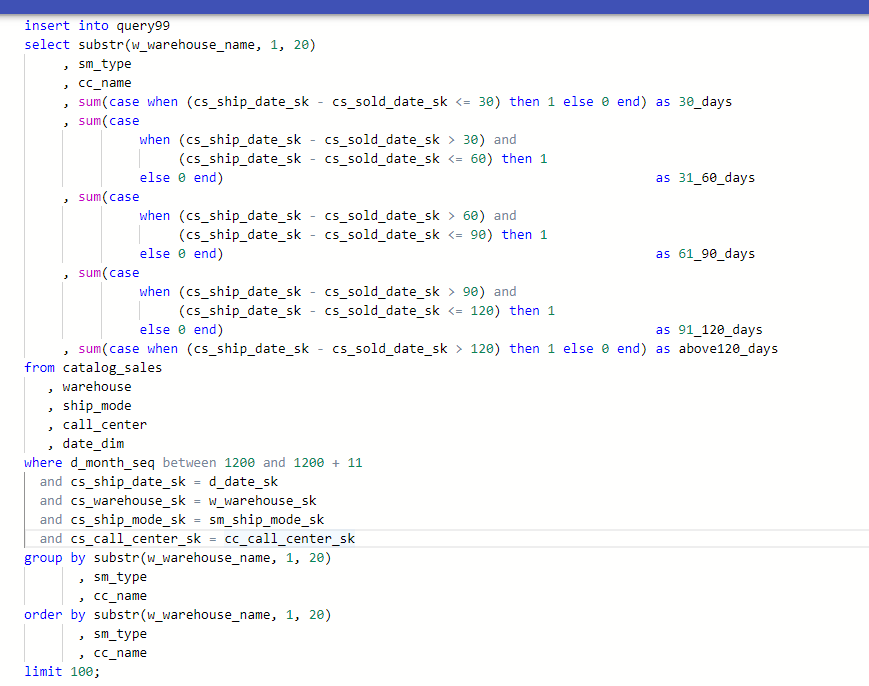Click 'date_dim' table name
This screenshot has height=686, width=869.
[x=93, y=444]
